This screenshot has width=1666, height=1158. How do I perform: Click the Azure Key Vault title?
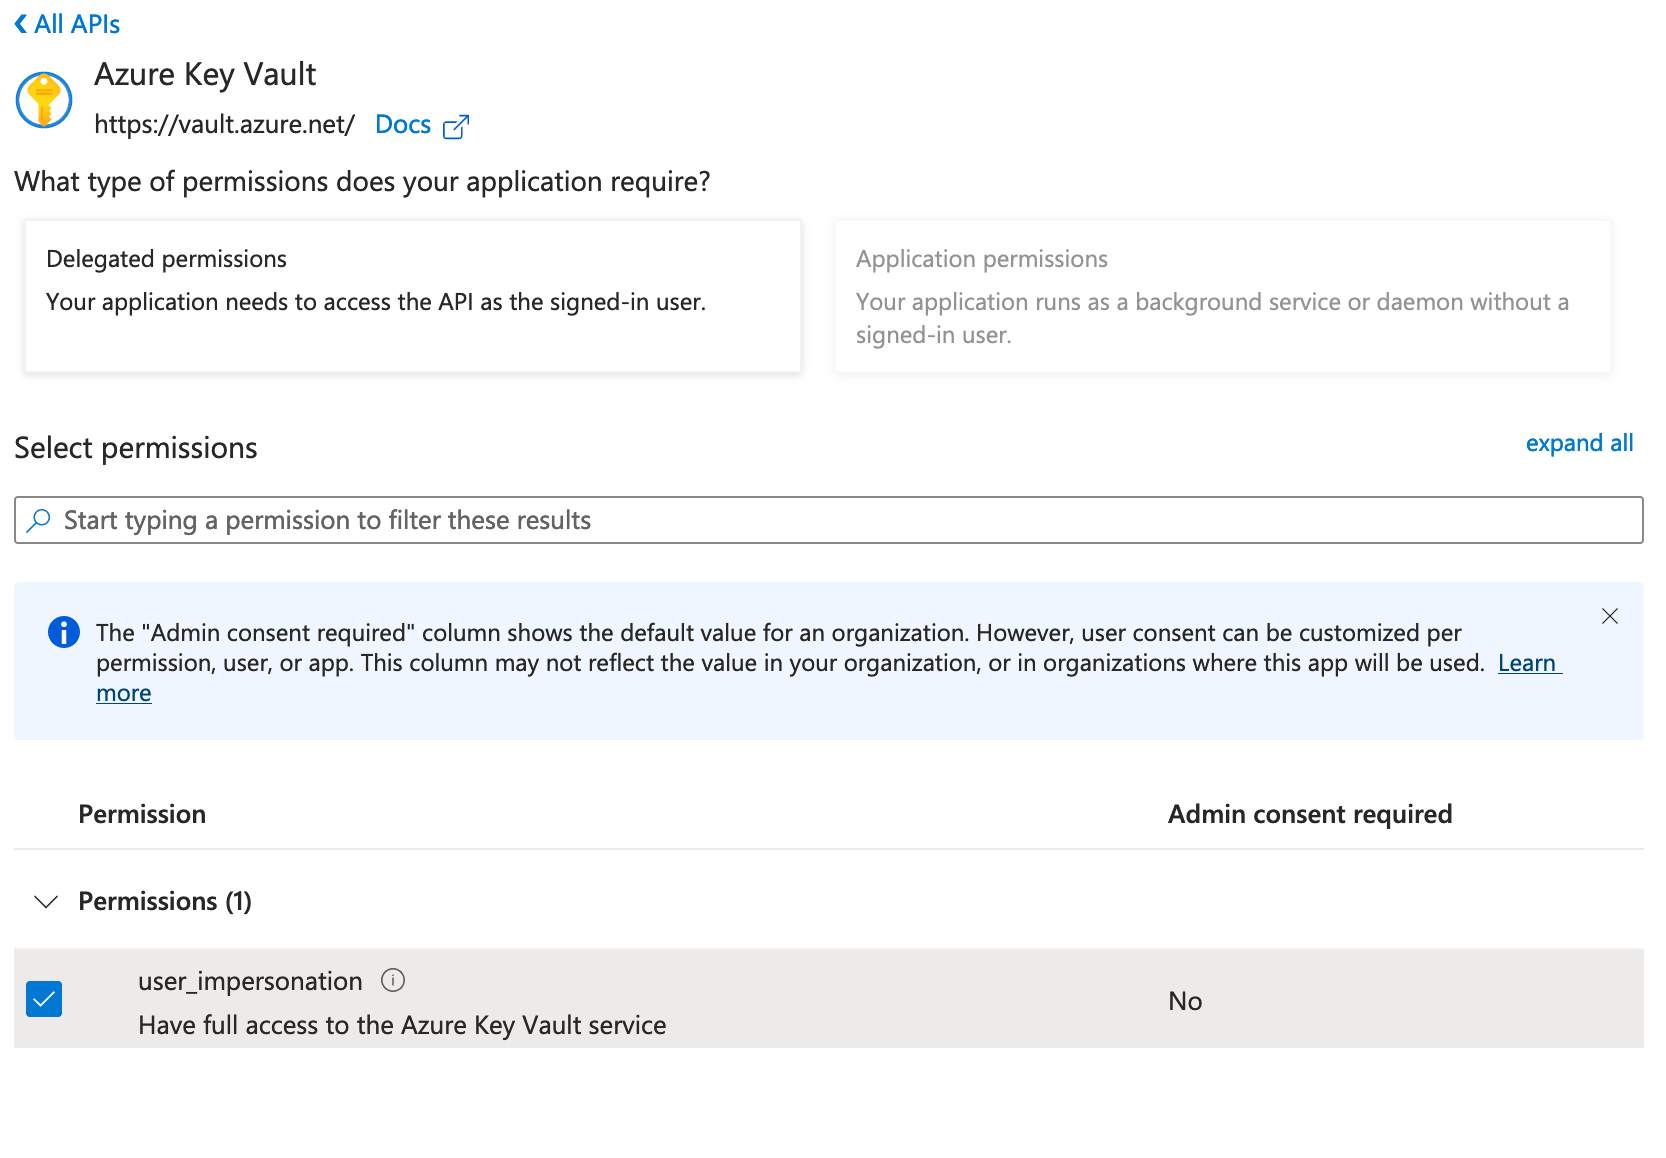[205, 74]
